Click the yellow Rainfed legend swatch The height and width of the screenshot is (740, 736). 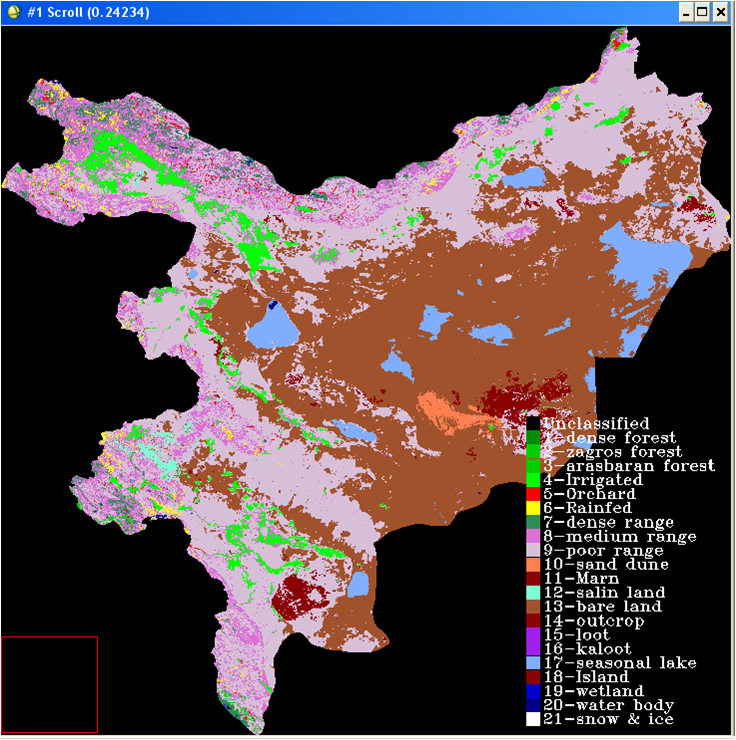pyautogui.click(x=533, y=508)
